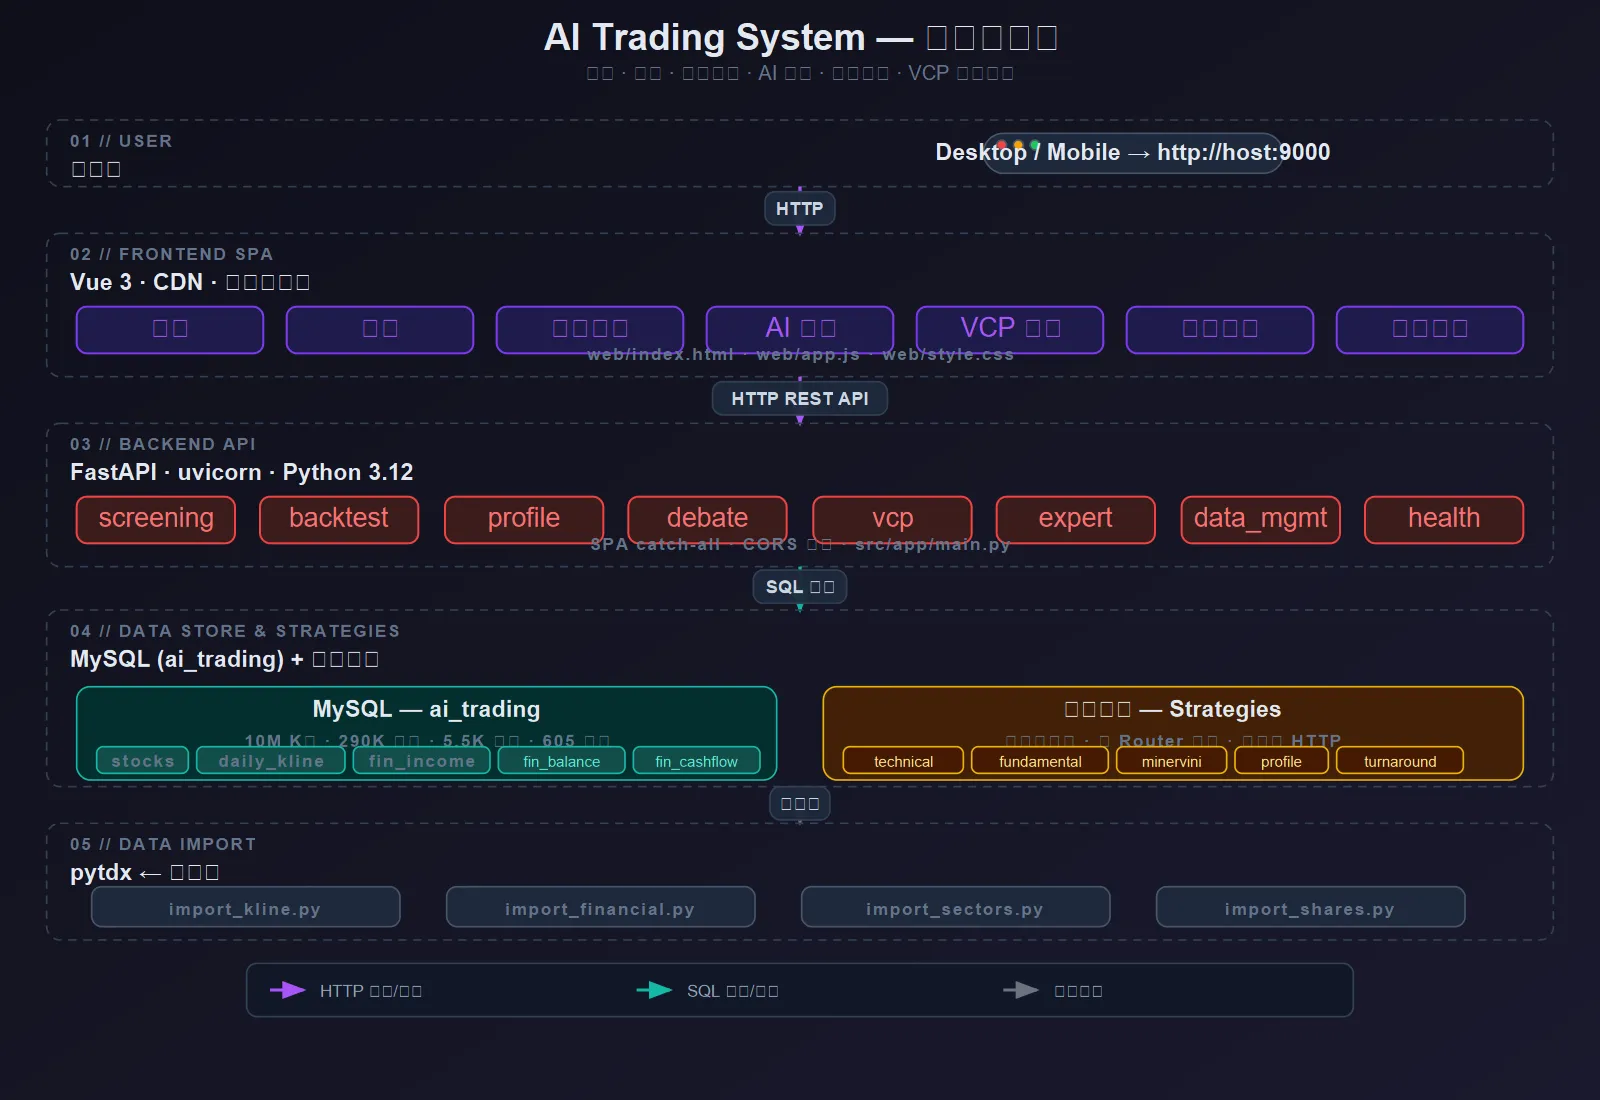The image size is (1600, 1100).
Task: Click the fundamental strategy chip
Action: tap(1040, 761)
